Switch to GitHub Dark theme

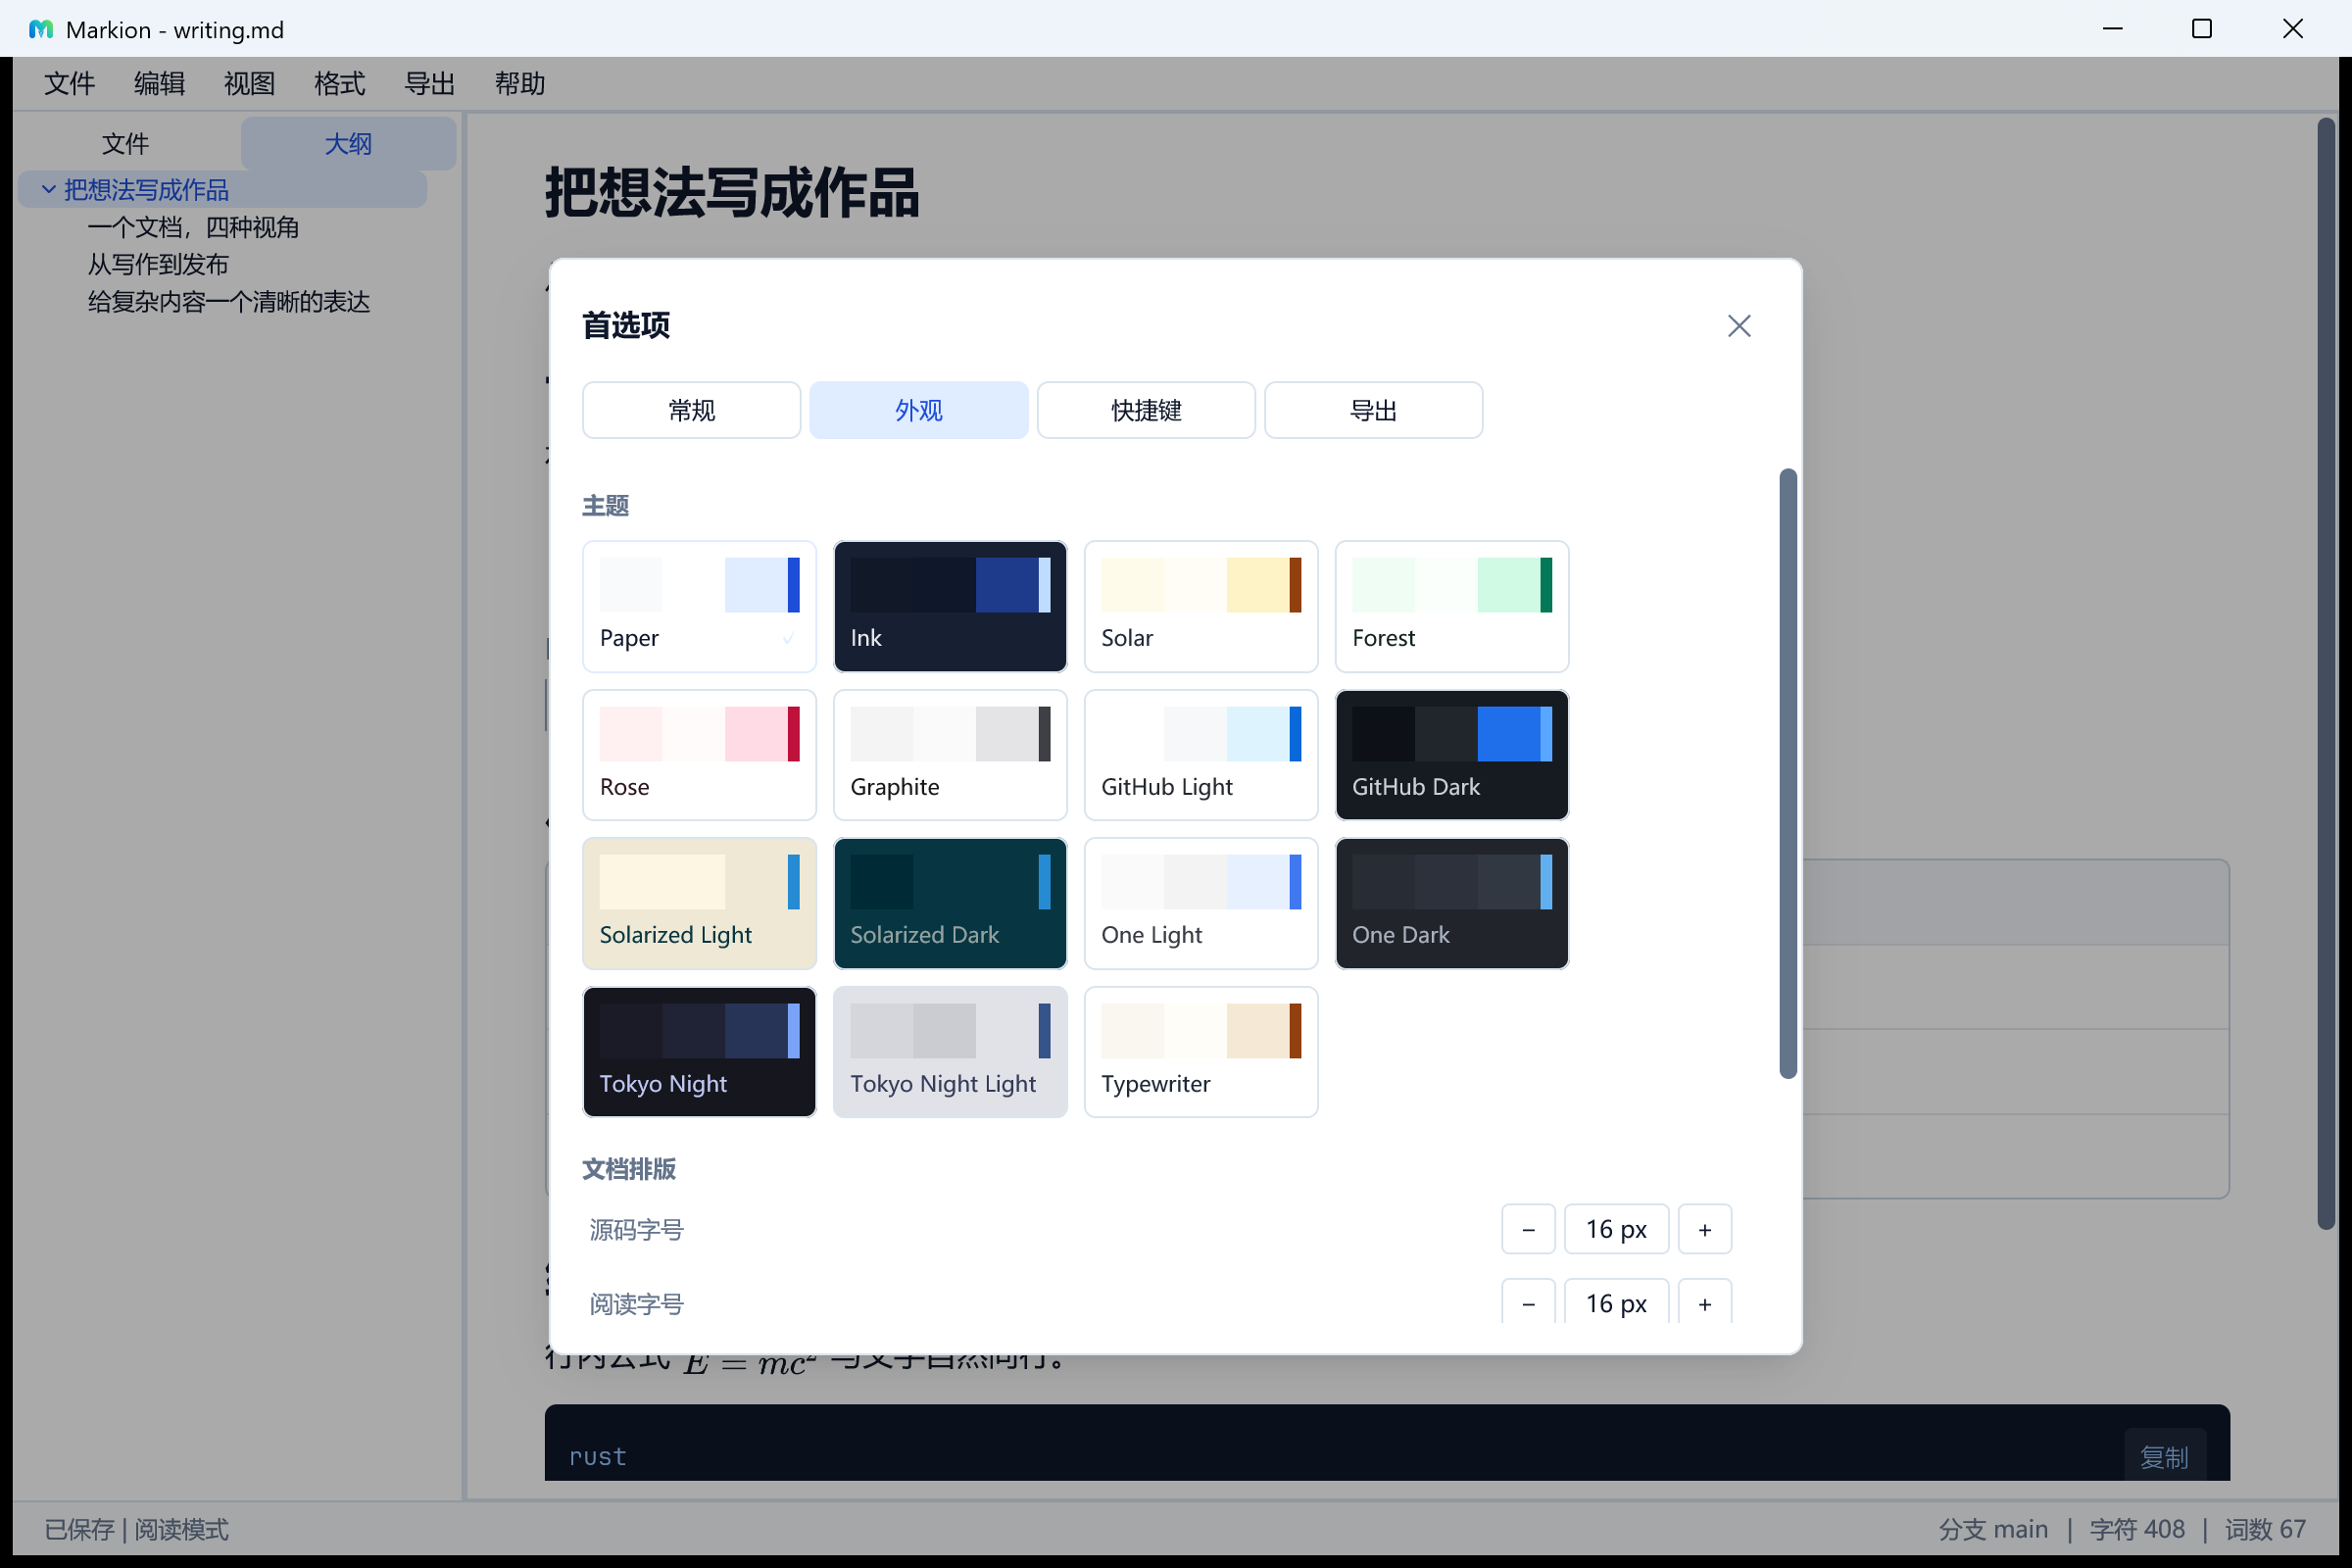tap(1452, 755)
